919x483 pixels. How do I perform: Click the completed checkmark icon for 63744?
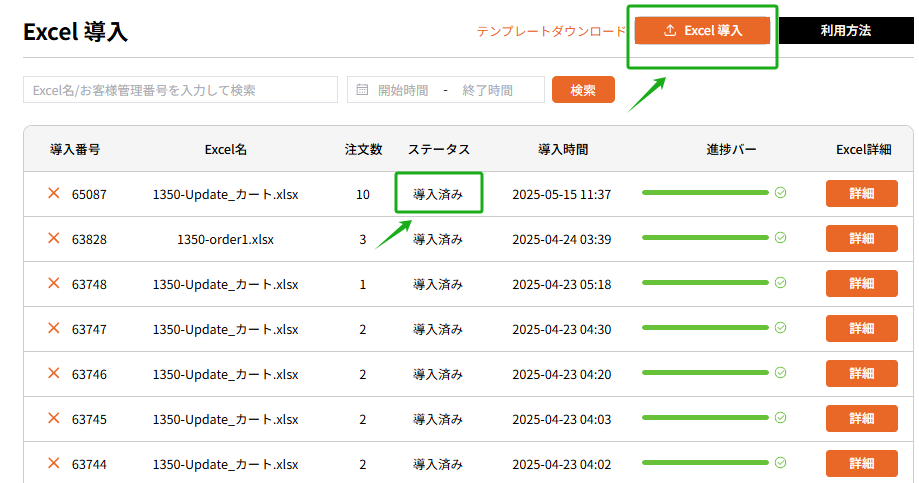(x=780, y=462)
